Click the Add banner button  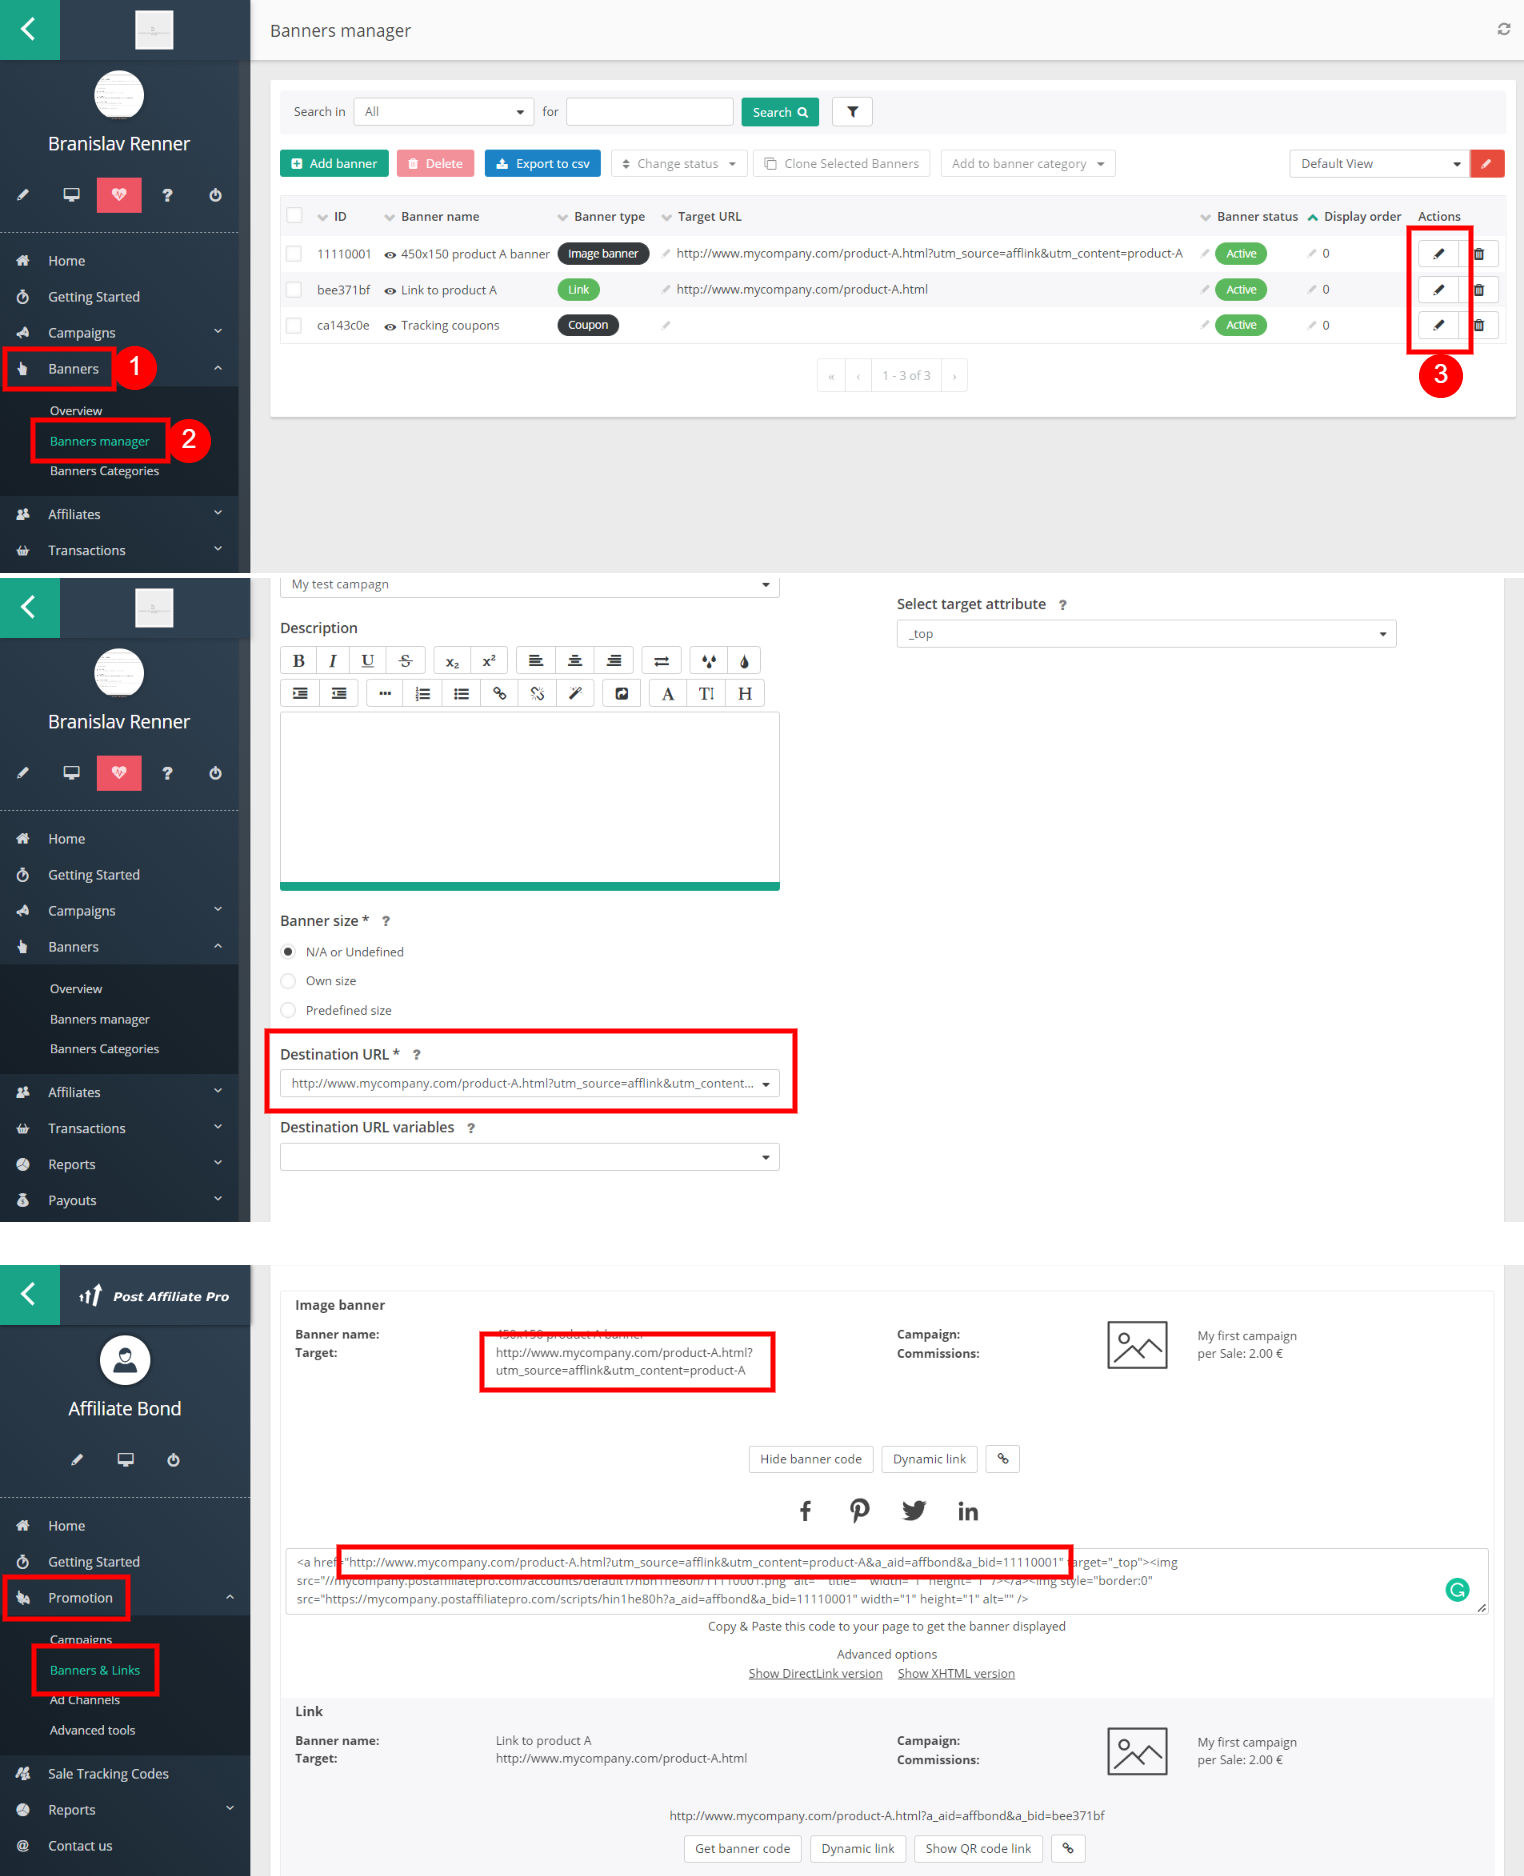click(x=334, y=164)
